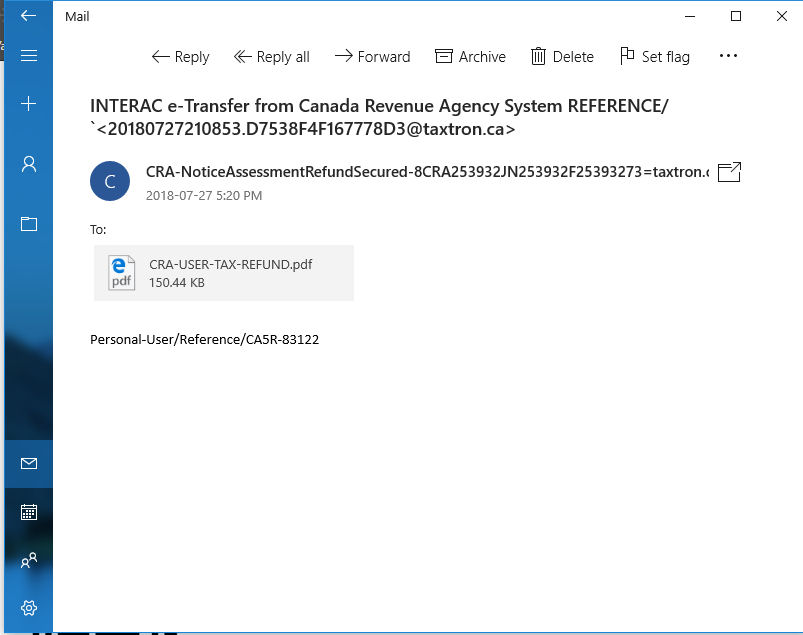Viewport: 803px width, 635px height.
Task: Open Settings gear icon
Action: [29, 608]
